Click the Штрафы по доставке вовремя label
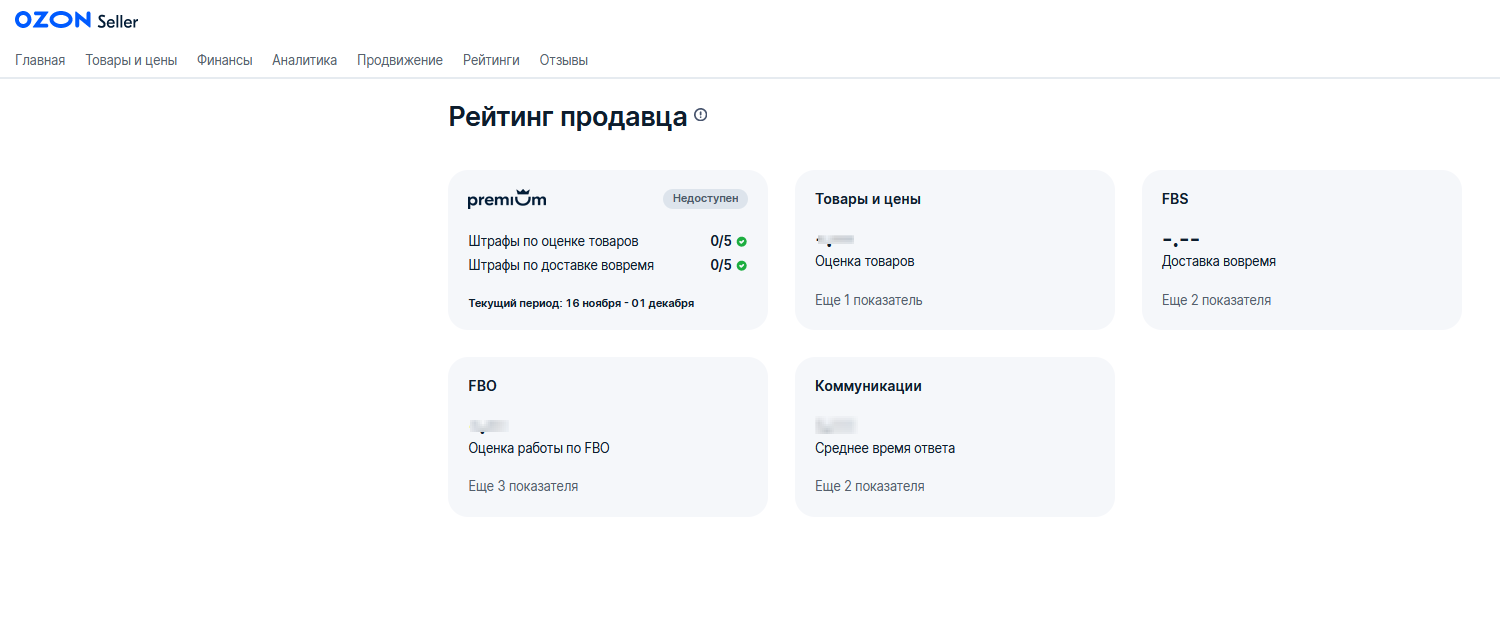 (x=561, y=265)
